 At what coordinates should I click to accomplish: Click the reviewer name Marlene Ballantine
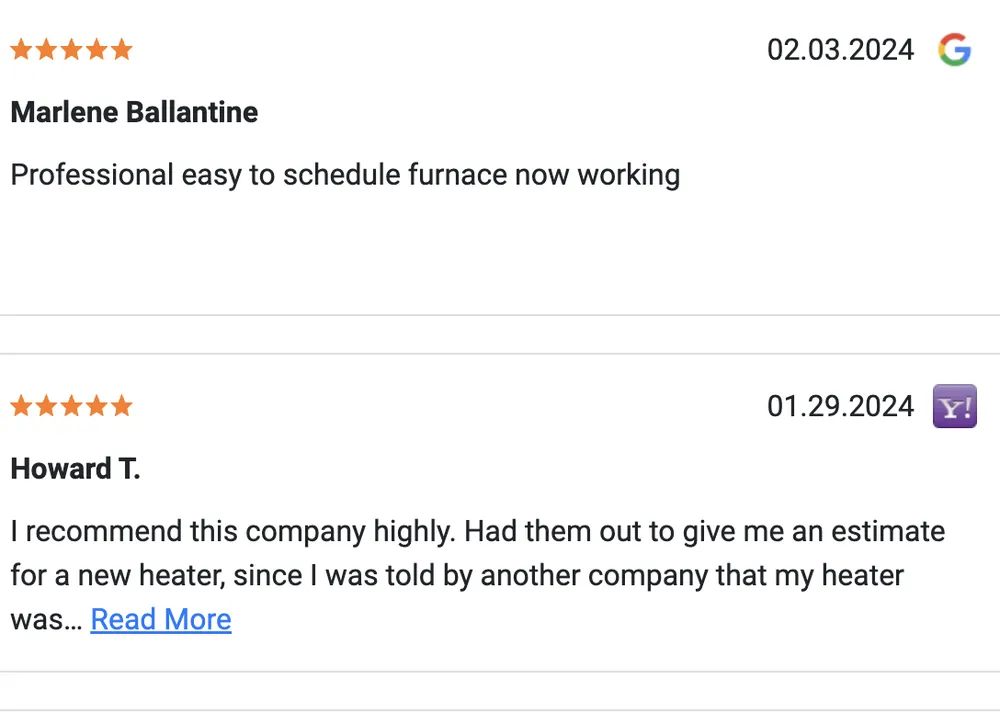tap(134, 112)
